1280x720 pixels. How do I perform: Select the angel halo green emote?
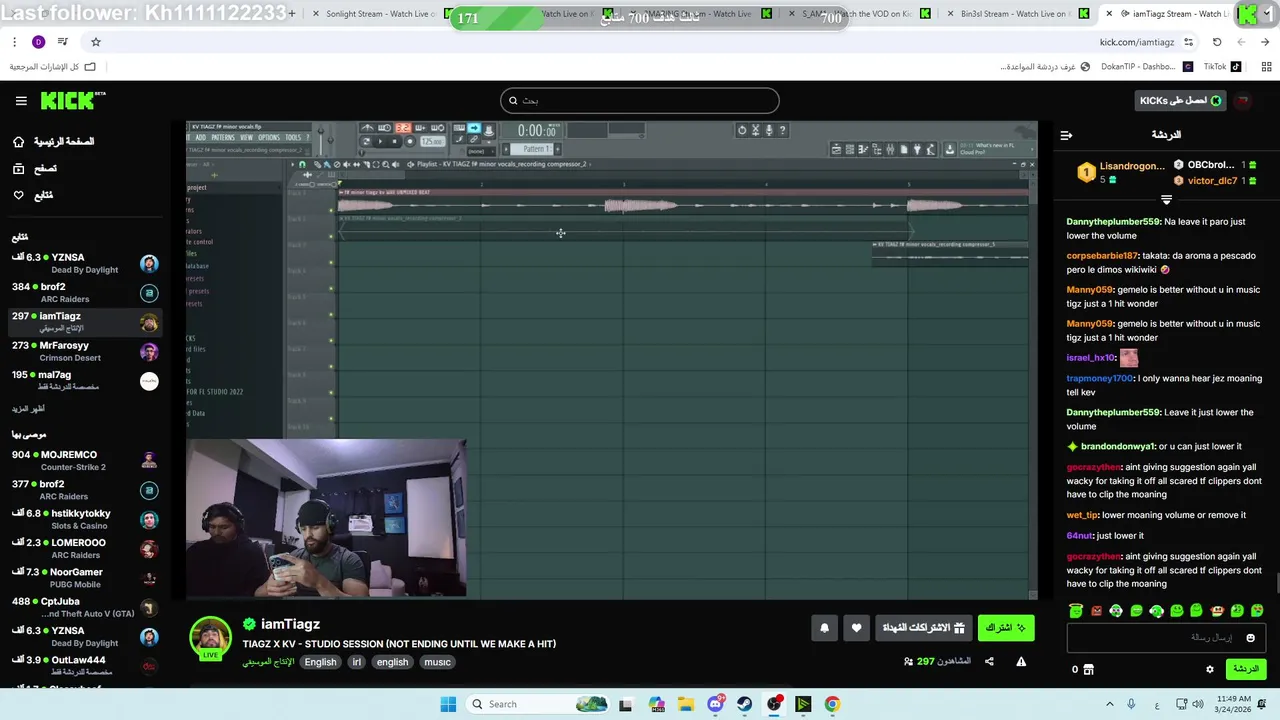(x=1076, y=610)
